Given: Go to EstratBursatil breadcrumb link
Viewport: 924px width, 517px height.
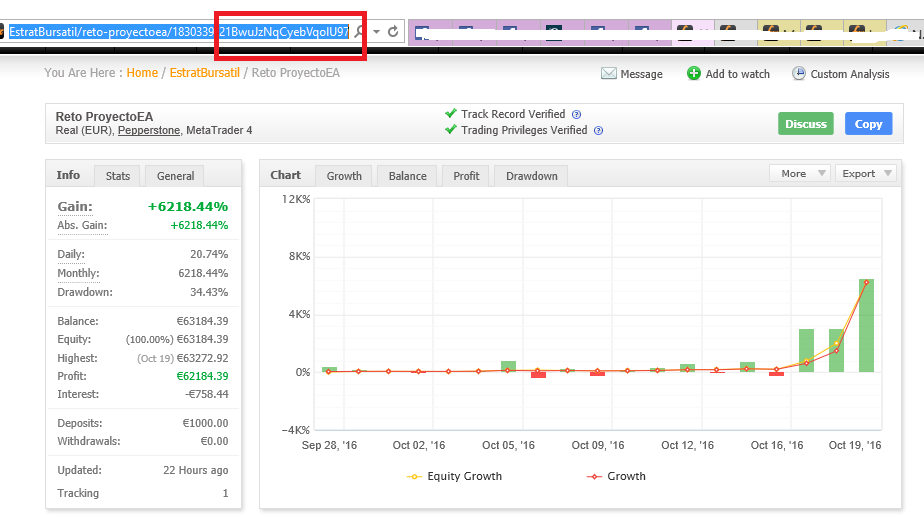Looking at the screenshot, I should [205, 73].
